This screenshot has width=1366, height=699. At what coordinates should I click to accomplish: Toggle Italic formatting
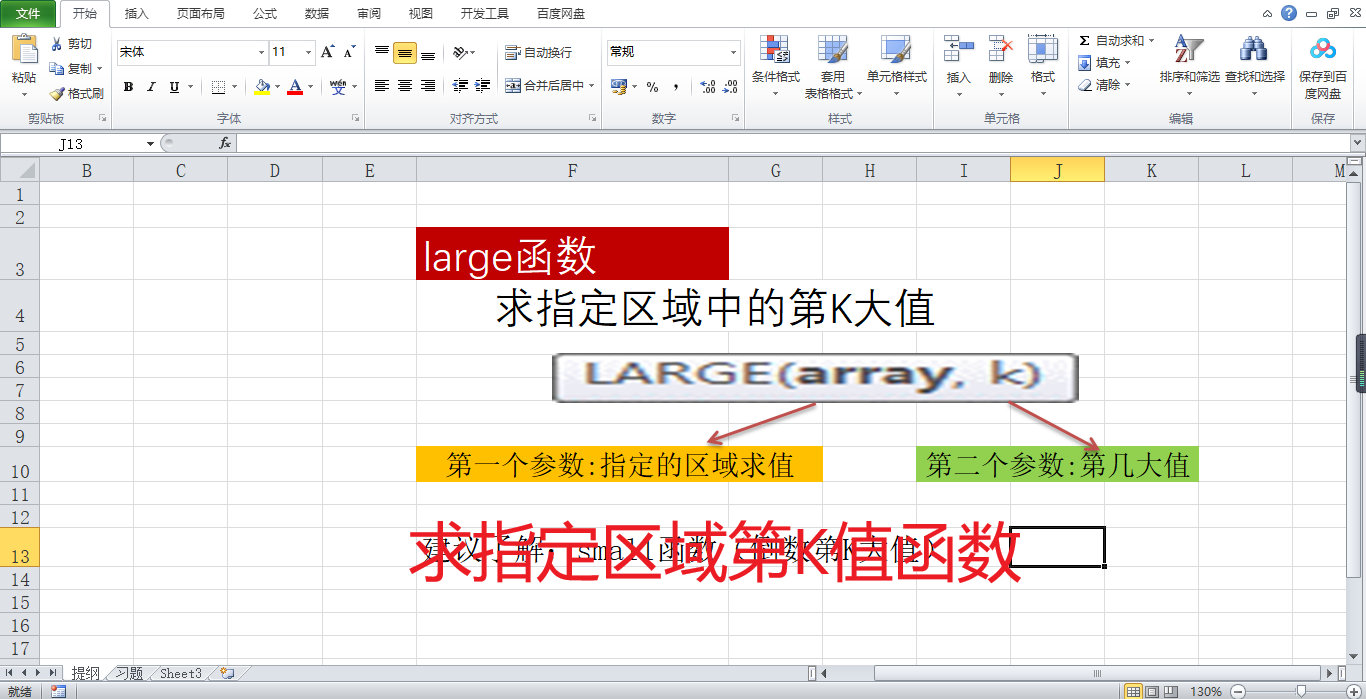(x=151, y=87)
